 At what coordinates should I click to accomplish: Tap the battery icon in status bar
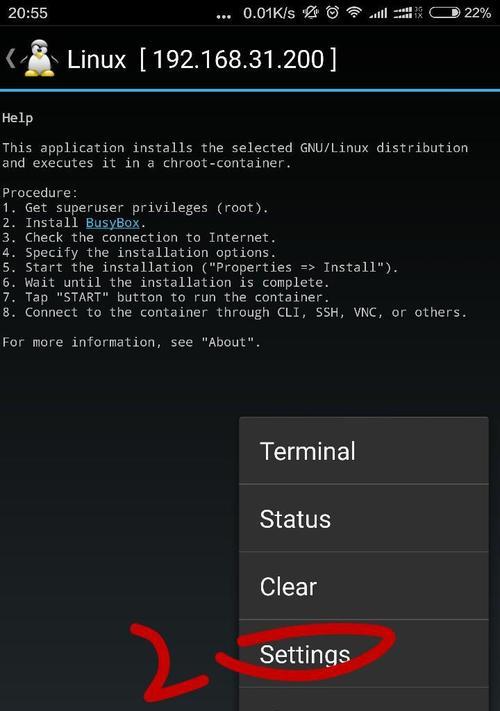(444, 13)
